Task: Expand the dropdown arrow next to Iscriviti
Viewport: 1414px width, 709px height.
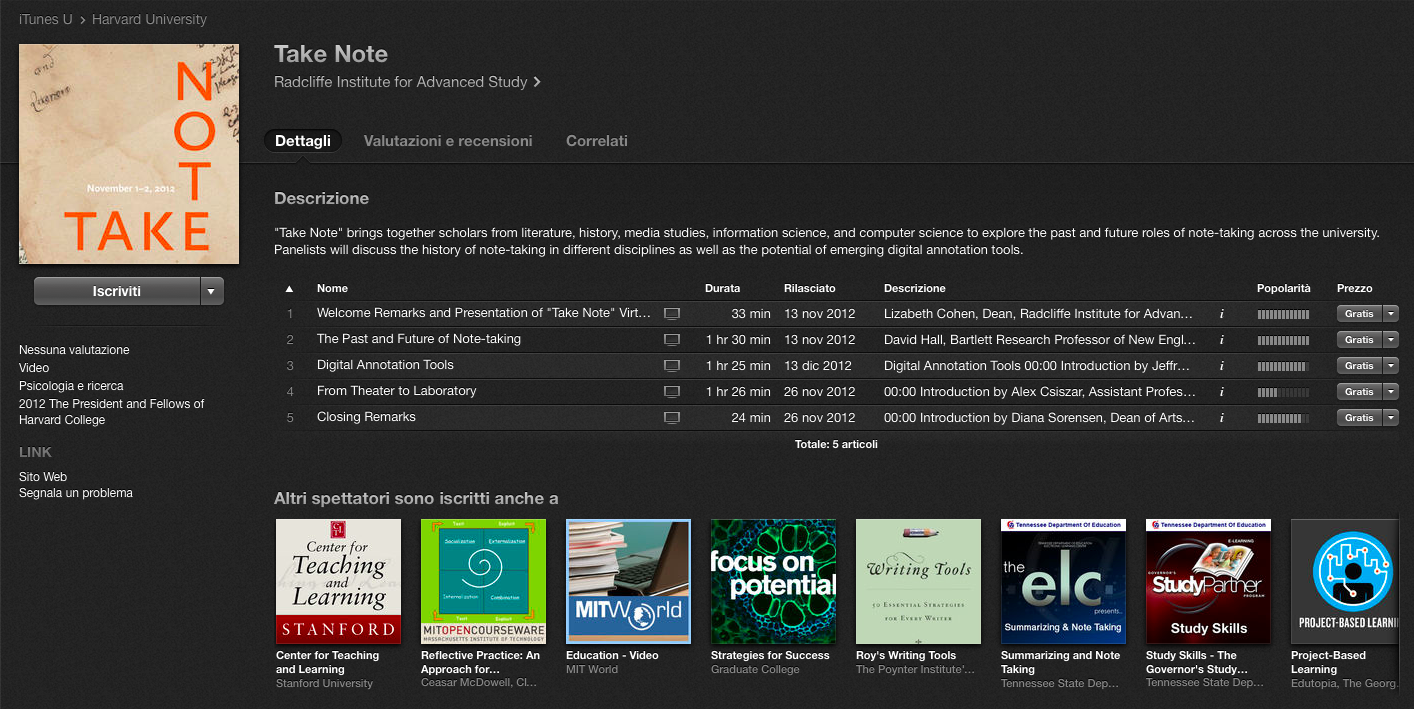Action: [212, 291]
